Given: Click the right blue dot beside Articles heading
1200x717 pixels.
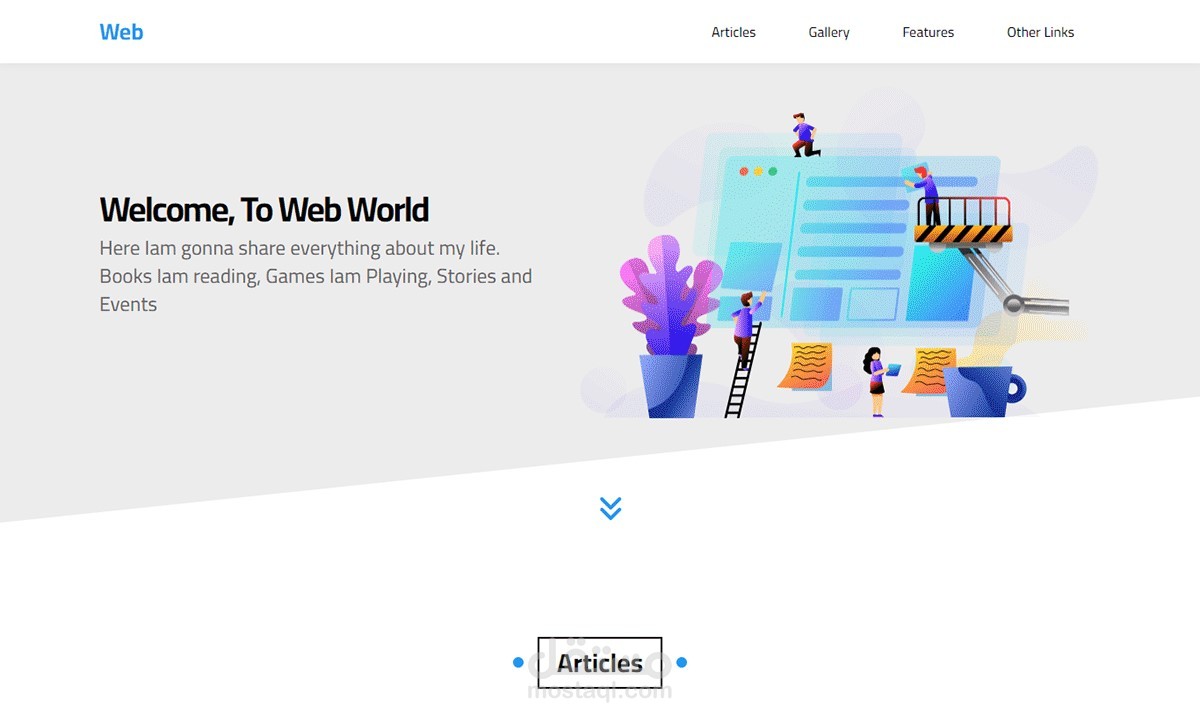Looking at the screenshot, I should pyautogui.click(x=682, y=662).
